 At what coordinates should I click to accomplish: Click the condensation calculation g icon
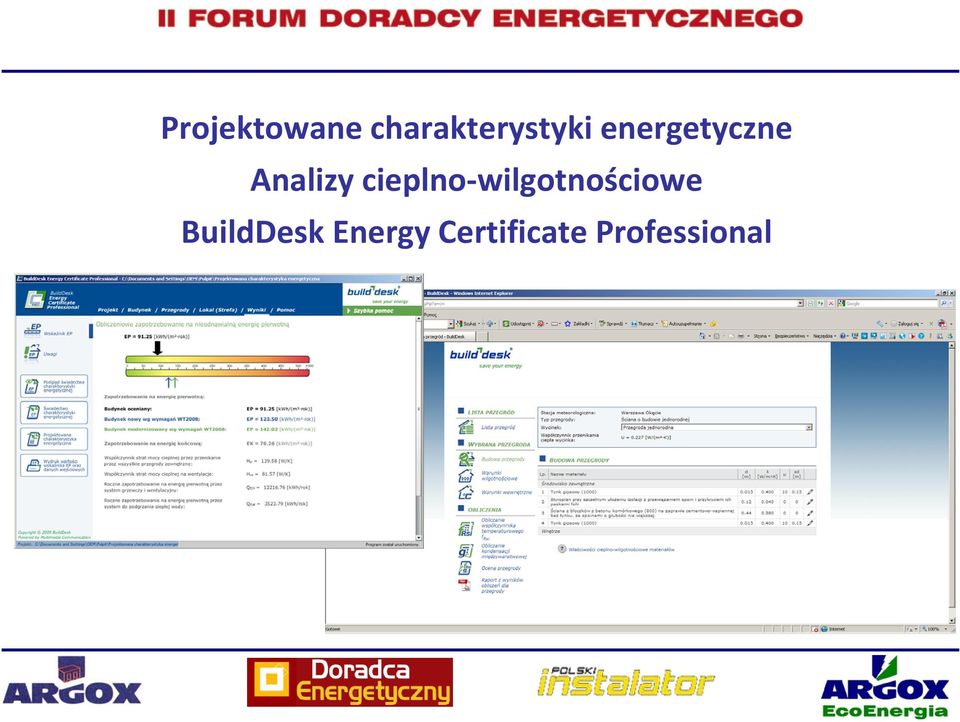(465, 551)
